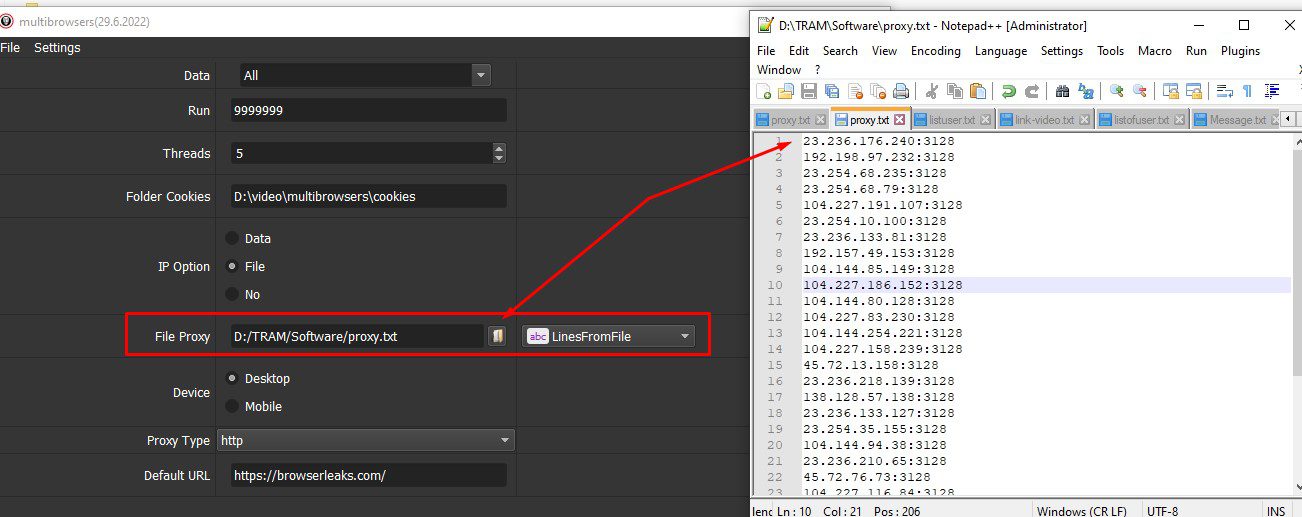Click the Copy icon in Notepad++ toolbar
The width and height of the screenshot is (1302, 517).
(x=955, y=91)
